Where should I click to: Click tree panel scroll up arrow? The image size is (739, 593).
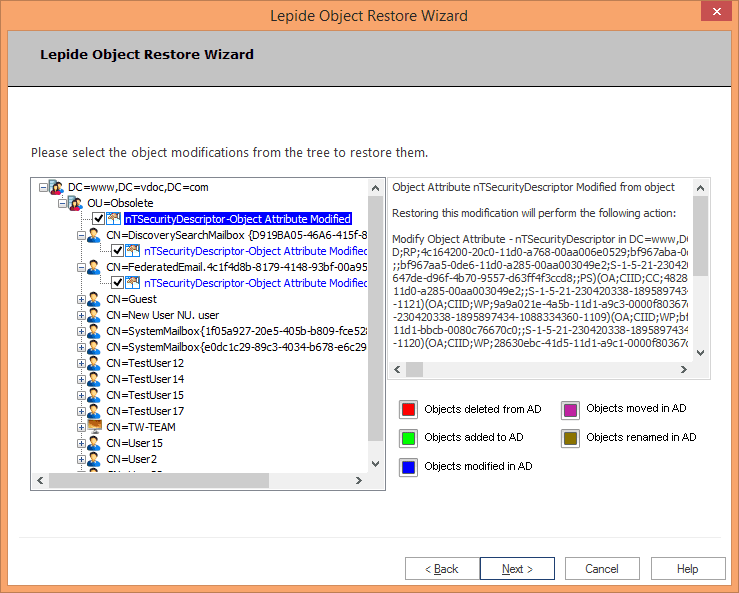tap(375, 188)
